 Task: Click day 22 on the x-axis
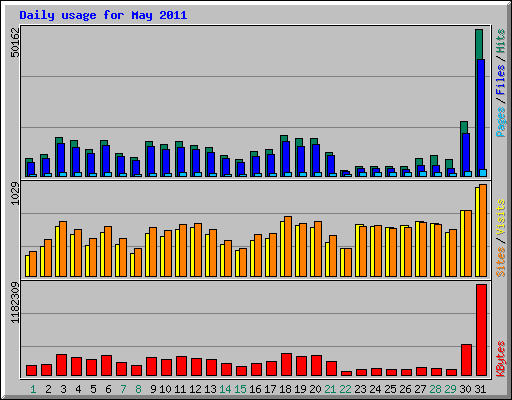click(x=345, y=389)
